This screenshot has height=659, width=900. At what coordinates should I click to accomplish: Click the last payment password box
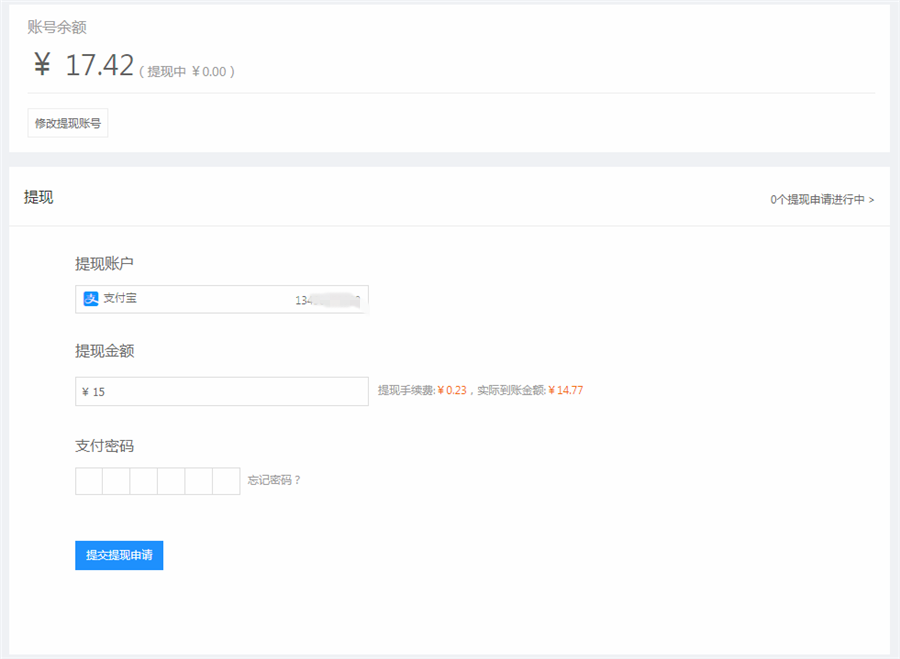point(226,481)
